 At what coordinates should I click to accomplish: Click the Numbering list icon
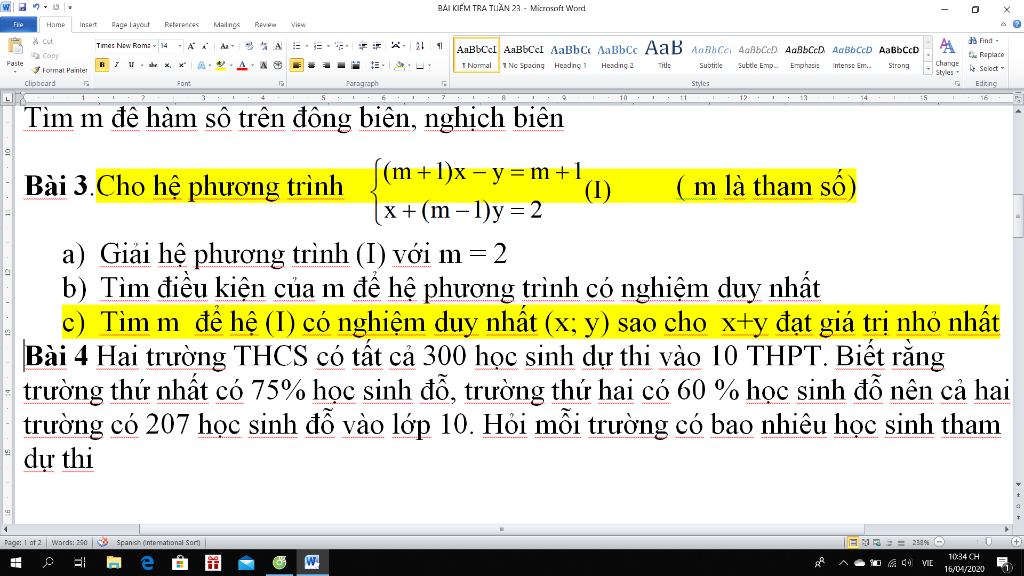point(318,46)
